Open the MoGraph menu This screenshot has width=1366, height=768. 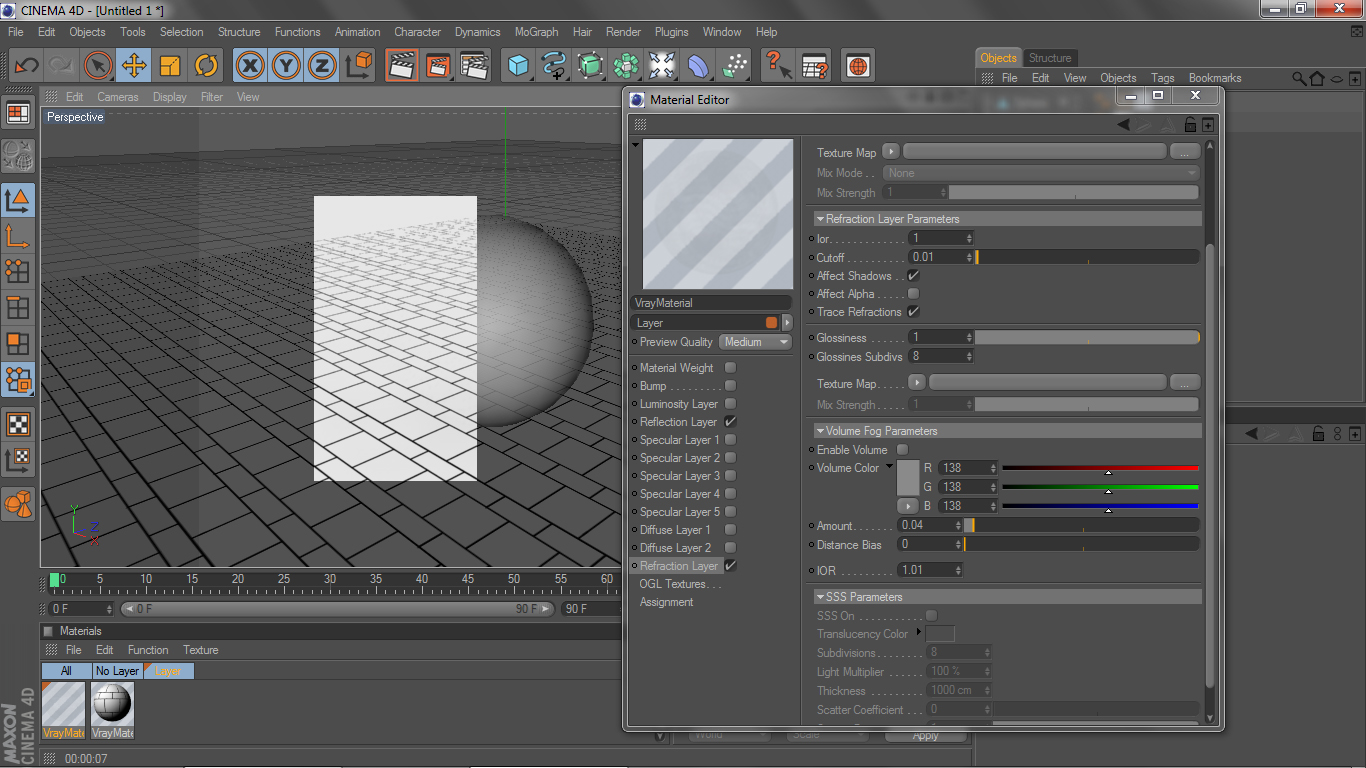pyautogui.click(x=536, y=32)
